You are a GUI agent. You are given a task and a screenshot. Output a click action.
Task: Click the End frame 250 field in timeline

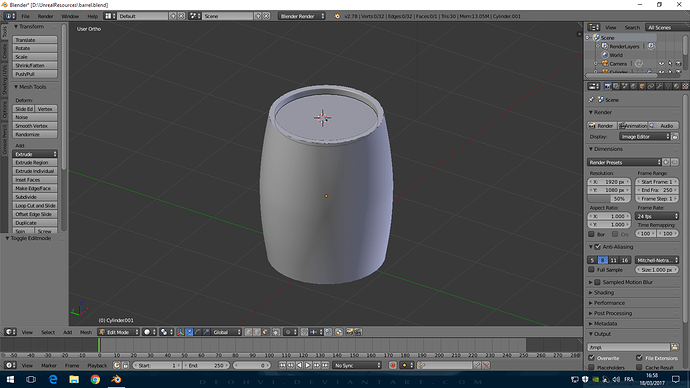coord(207,365)
